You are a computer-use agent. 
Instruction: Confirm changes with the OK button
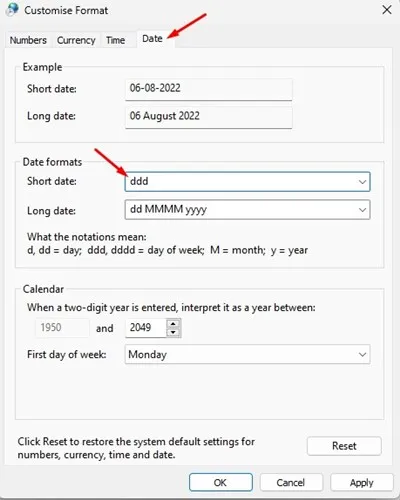click(x=221, y=482)
